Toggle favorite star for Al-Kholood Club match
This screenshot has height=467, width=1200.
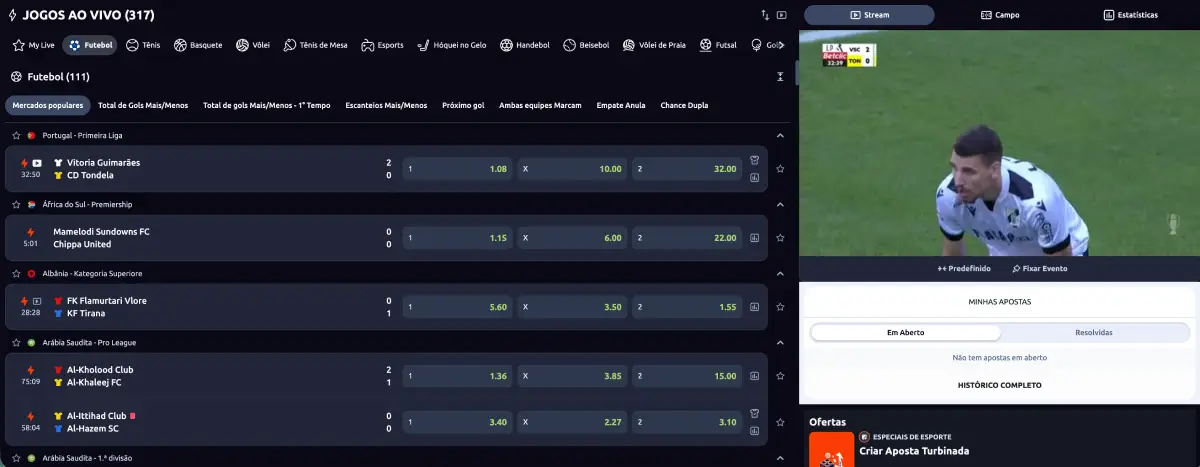tap(780, 376)
